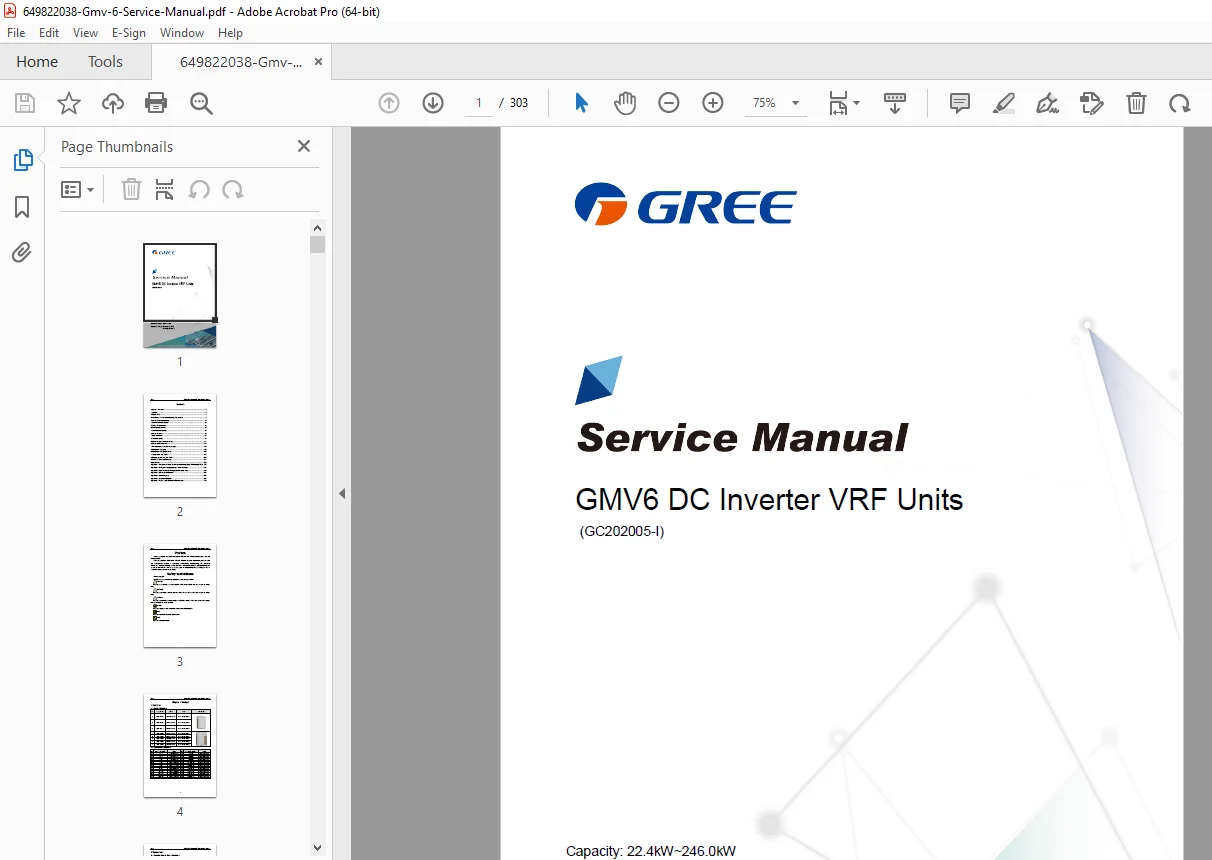Click the Upload to cloud icon
Image resolution: width=1212 pixels, height=860 pixels.
click(113, 103)
